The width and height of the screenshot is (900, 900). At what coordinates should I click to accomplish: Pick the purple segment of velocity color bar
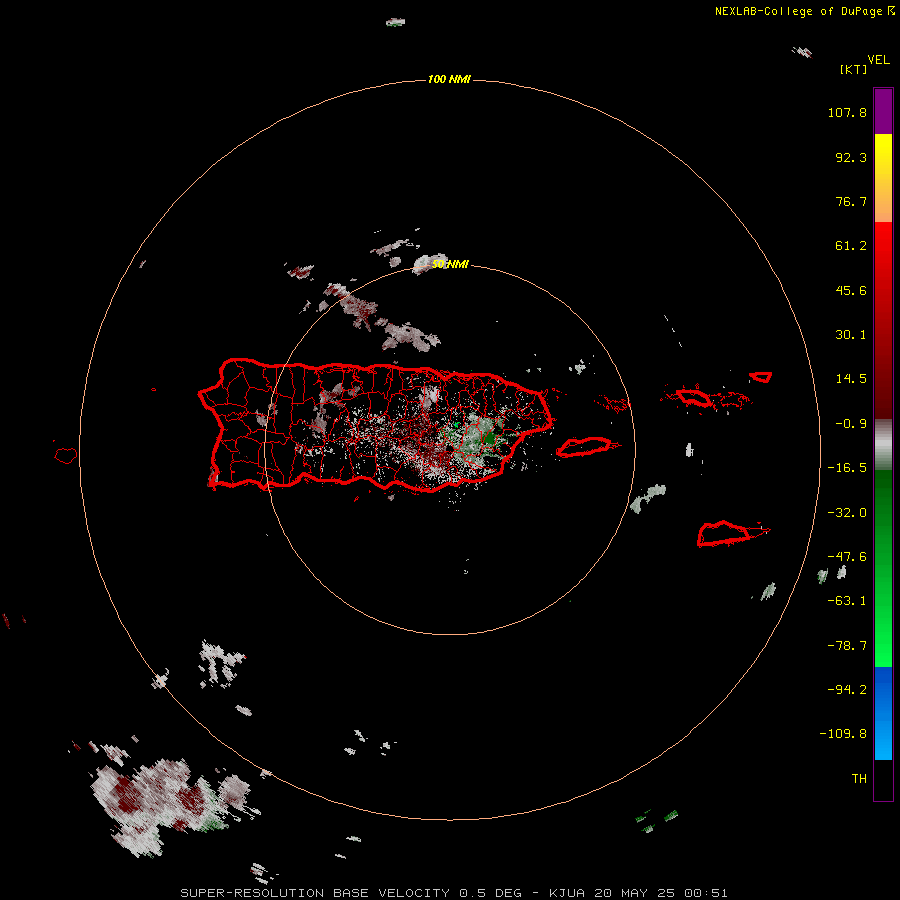(883, 111)
